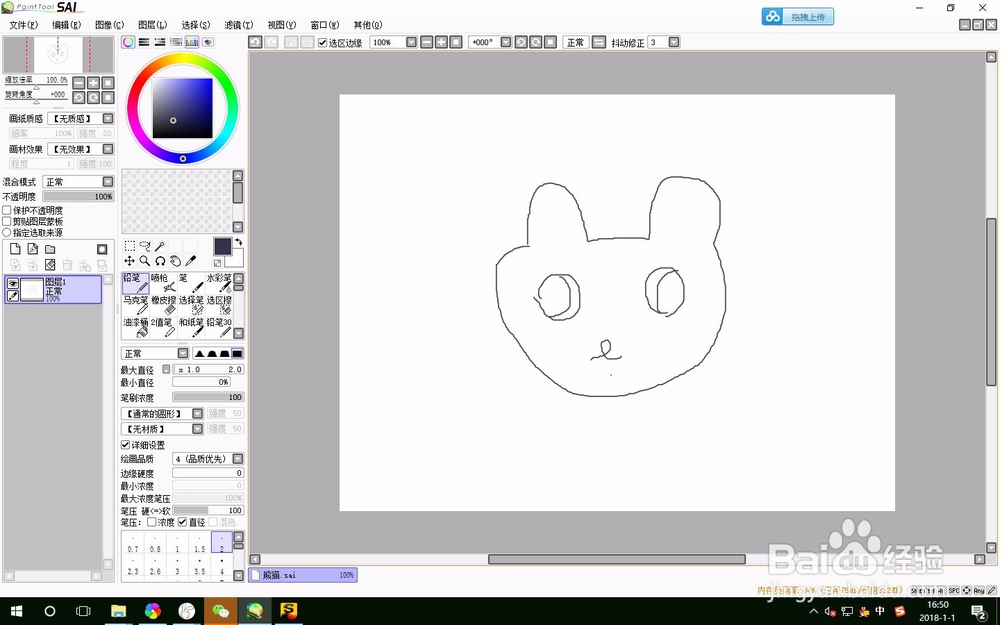Open 混合模式 layer blend dropdown
1000x625 pixels.
[x=108, y=182]
